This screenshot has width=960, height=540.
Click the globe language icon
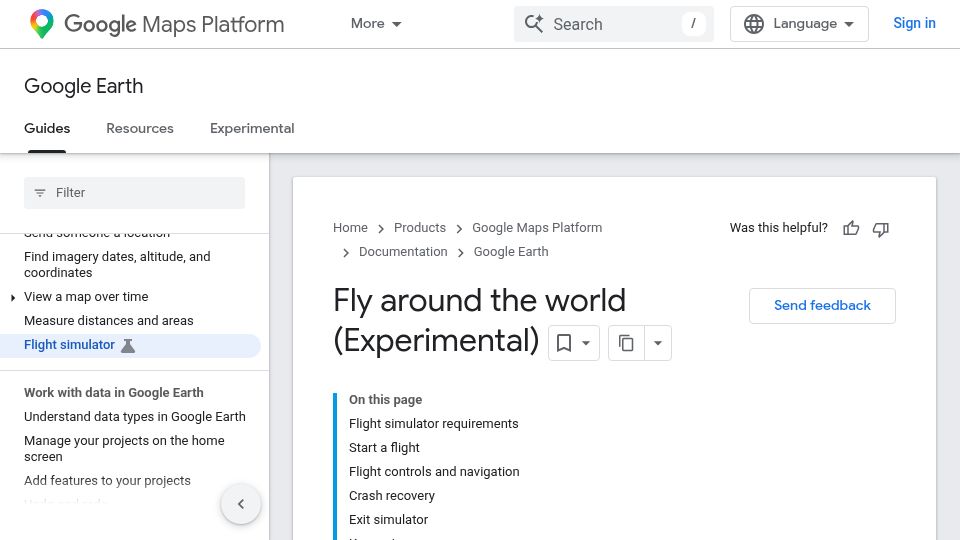coord(754,24)
